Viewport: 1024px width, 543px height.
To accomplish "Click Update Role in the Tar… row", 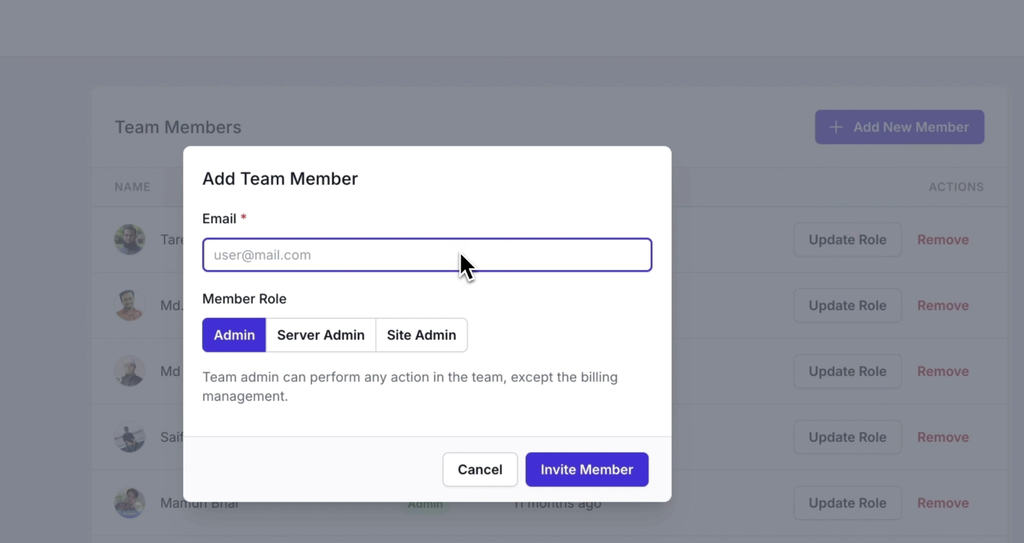I will [x=848, y=240].
